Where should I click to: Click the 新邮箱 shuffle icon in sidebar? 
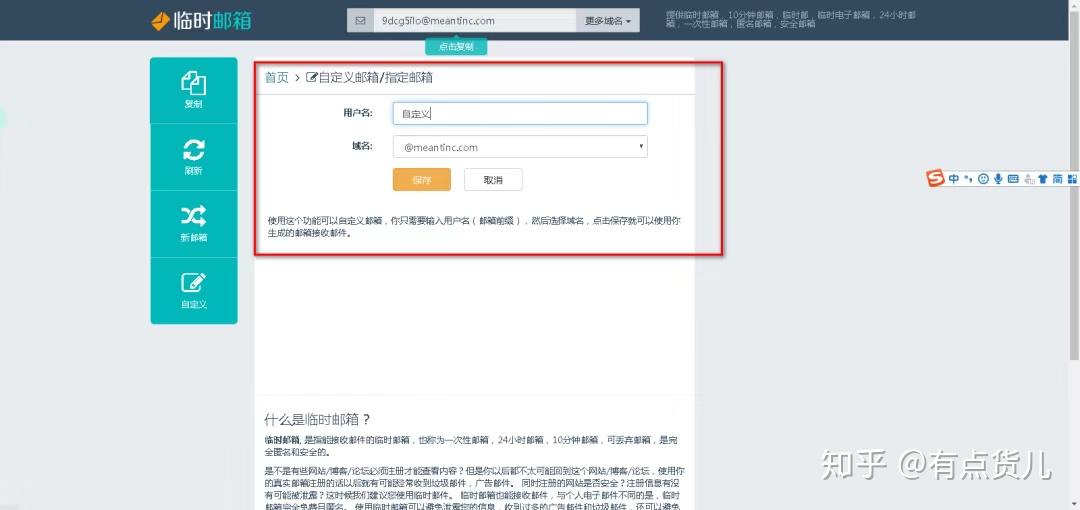tap(194, 216)
